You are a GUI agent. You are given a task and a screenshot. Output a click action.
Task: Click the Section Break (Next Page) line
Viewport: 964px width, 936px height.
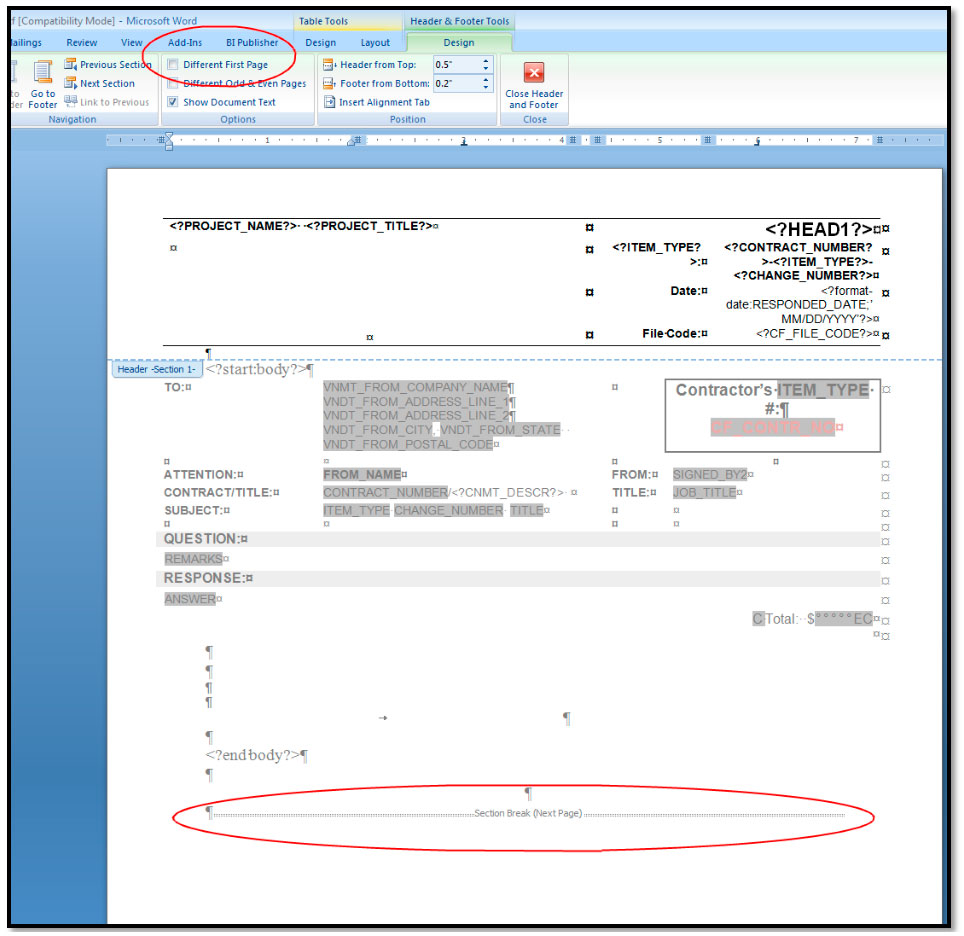tap(528, 813)
